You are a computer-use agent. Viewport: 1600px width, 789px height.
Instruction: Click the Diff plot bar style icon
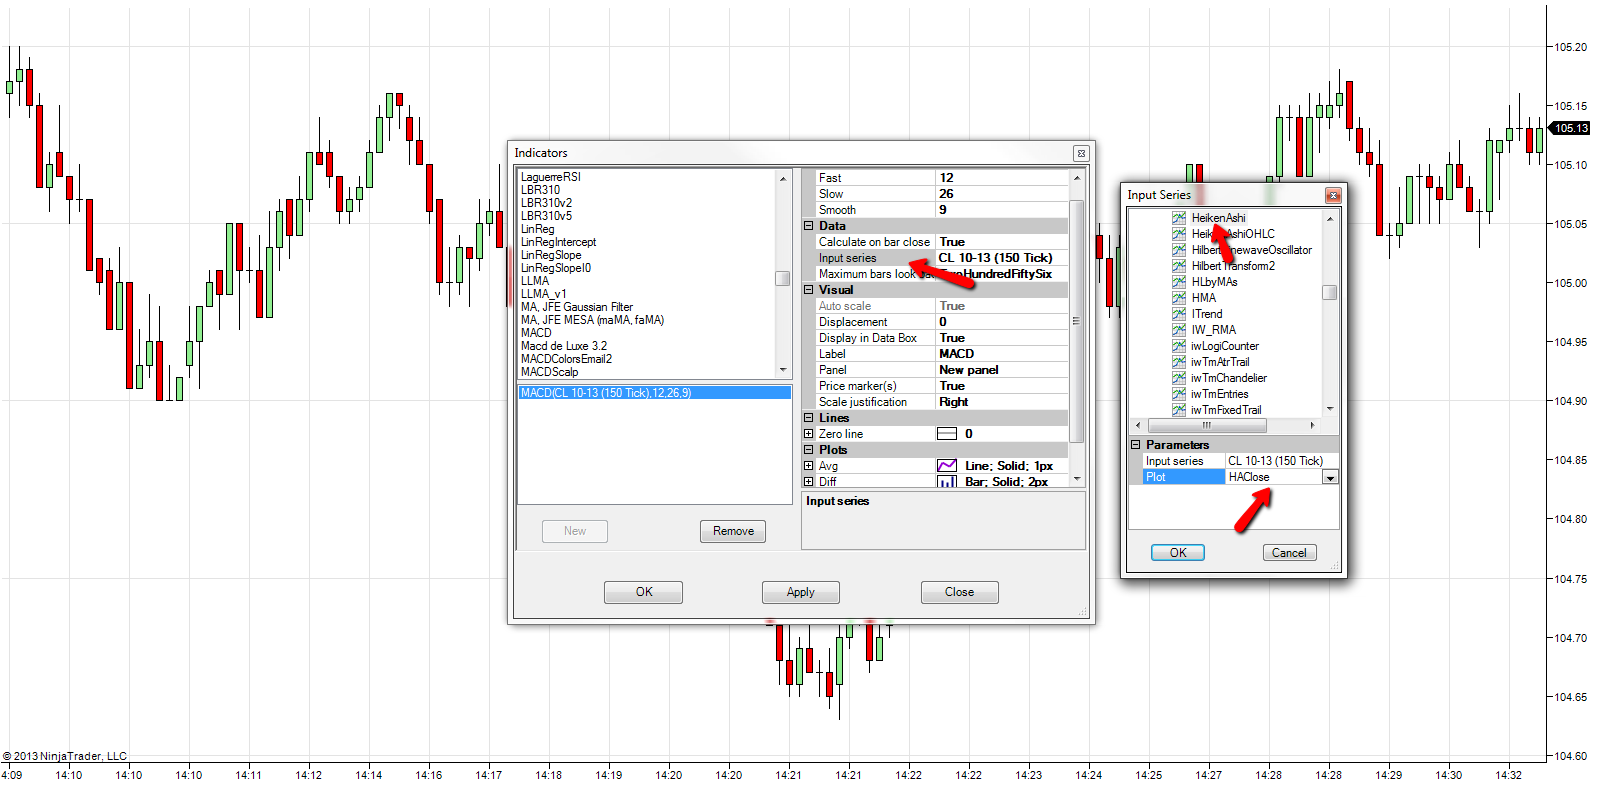pyautogui.click(x=947, y=482)
